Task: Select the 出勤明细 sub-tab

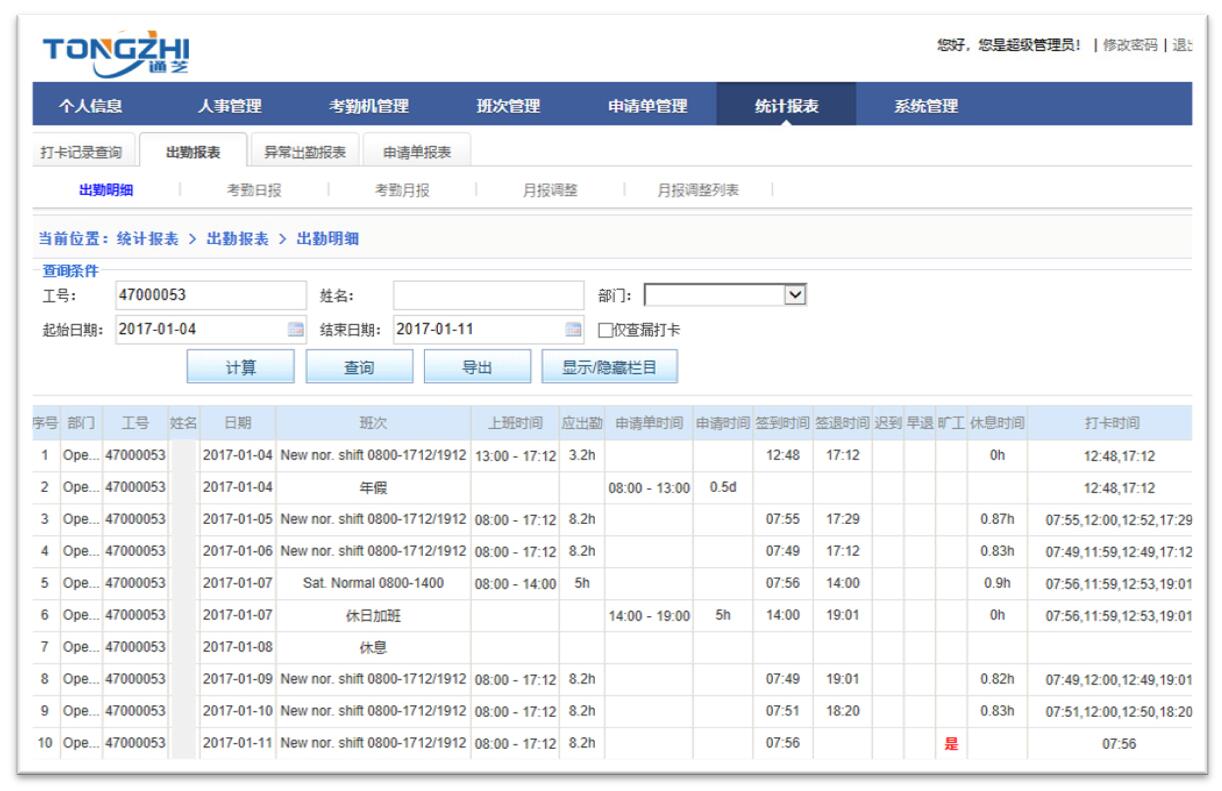Action: tap(106, 190)
